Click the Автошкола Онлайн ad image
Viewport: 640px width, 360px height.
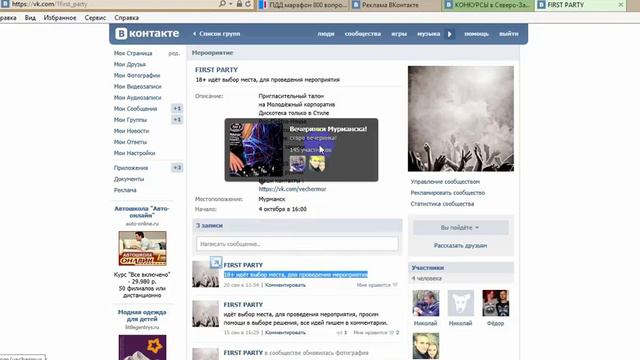pyautogui.click(x=142, y=249)
